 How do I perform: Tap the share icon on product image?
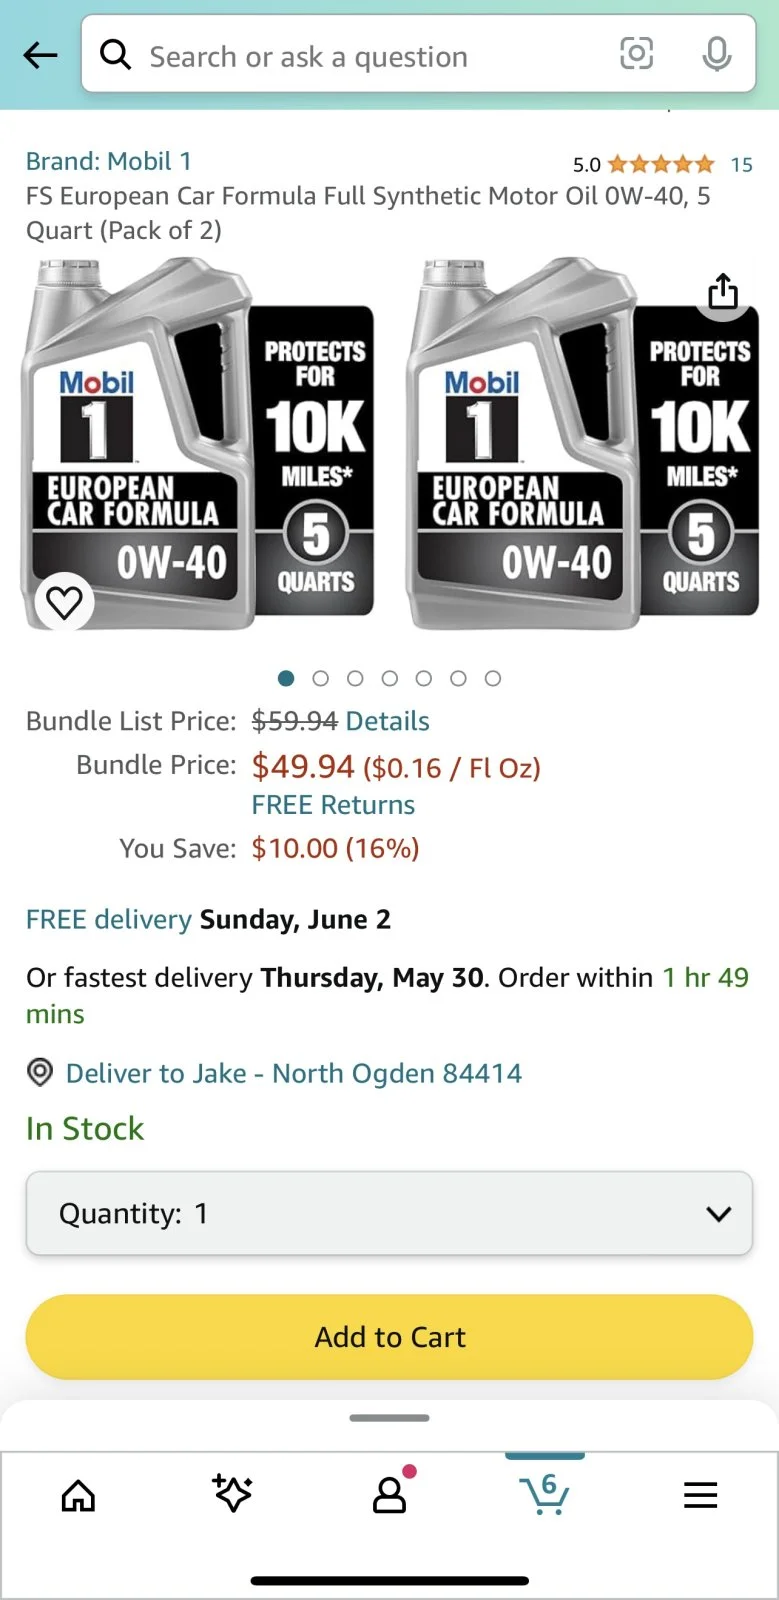tap(722, 292)
